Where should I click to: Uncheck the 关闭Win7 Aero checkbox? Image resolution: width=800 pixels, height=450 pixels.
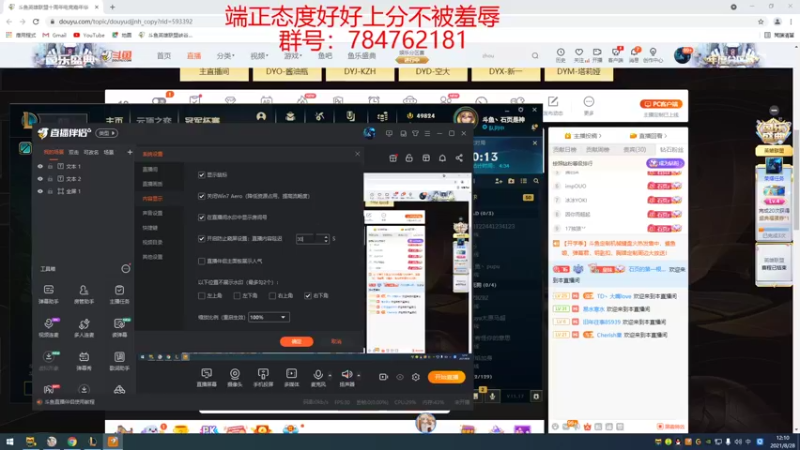pyautogui.click(x=202, y=196)
